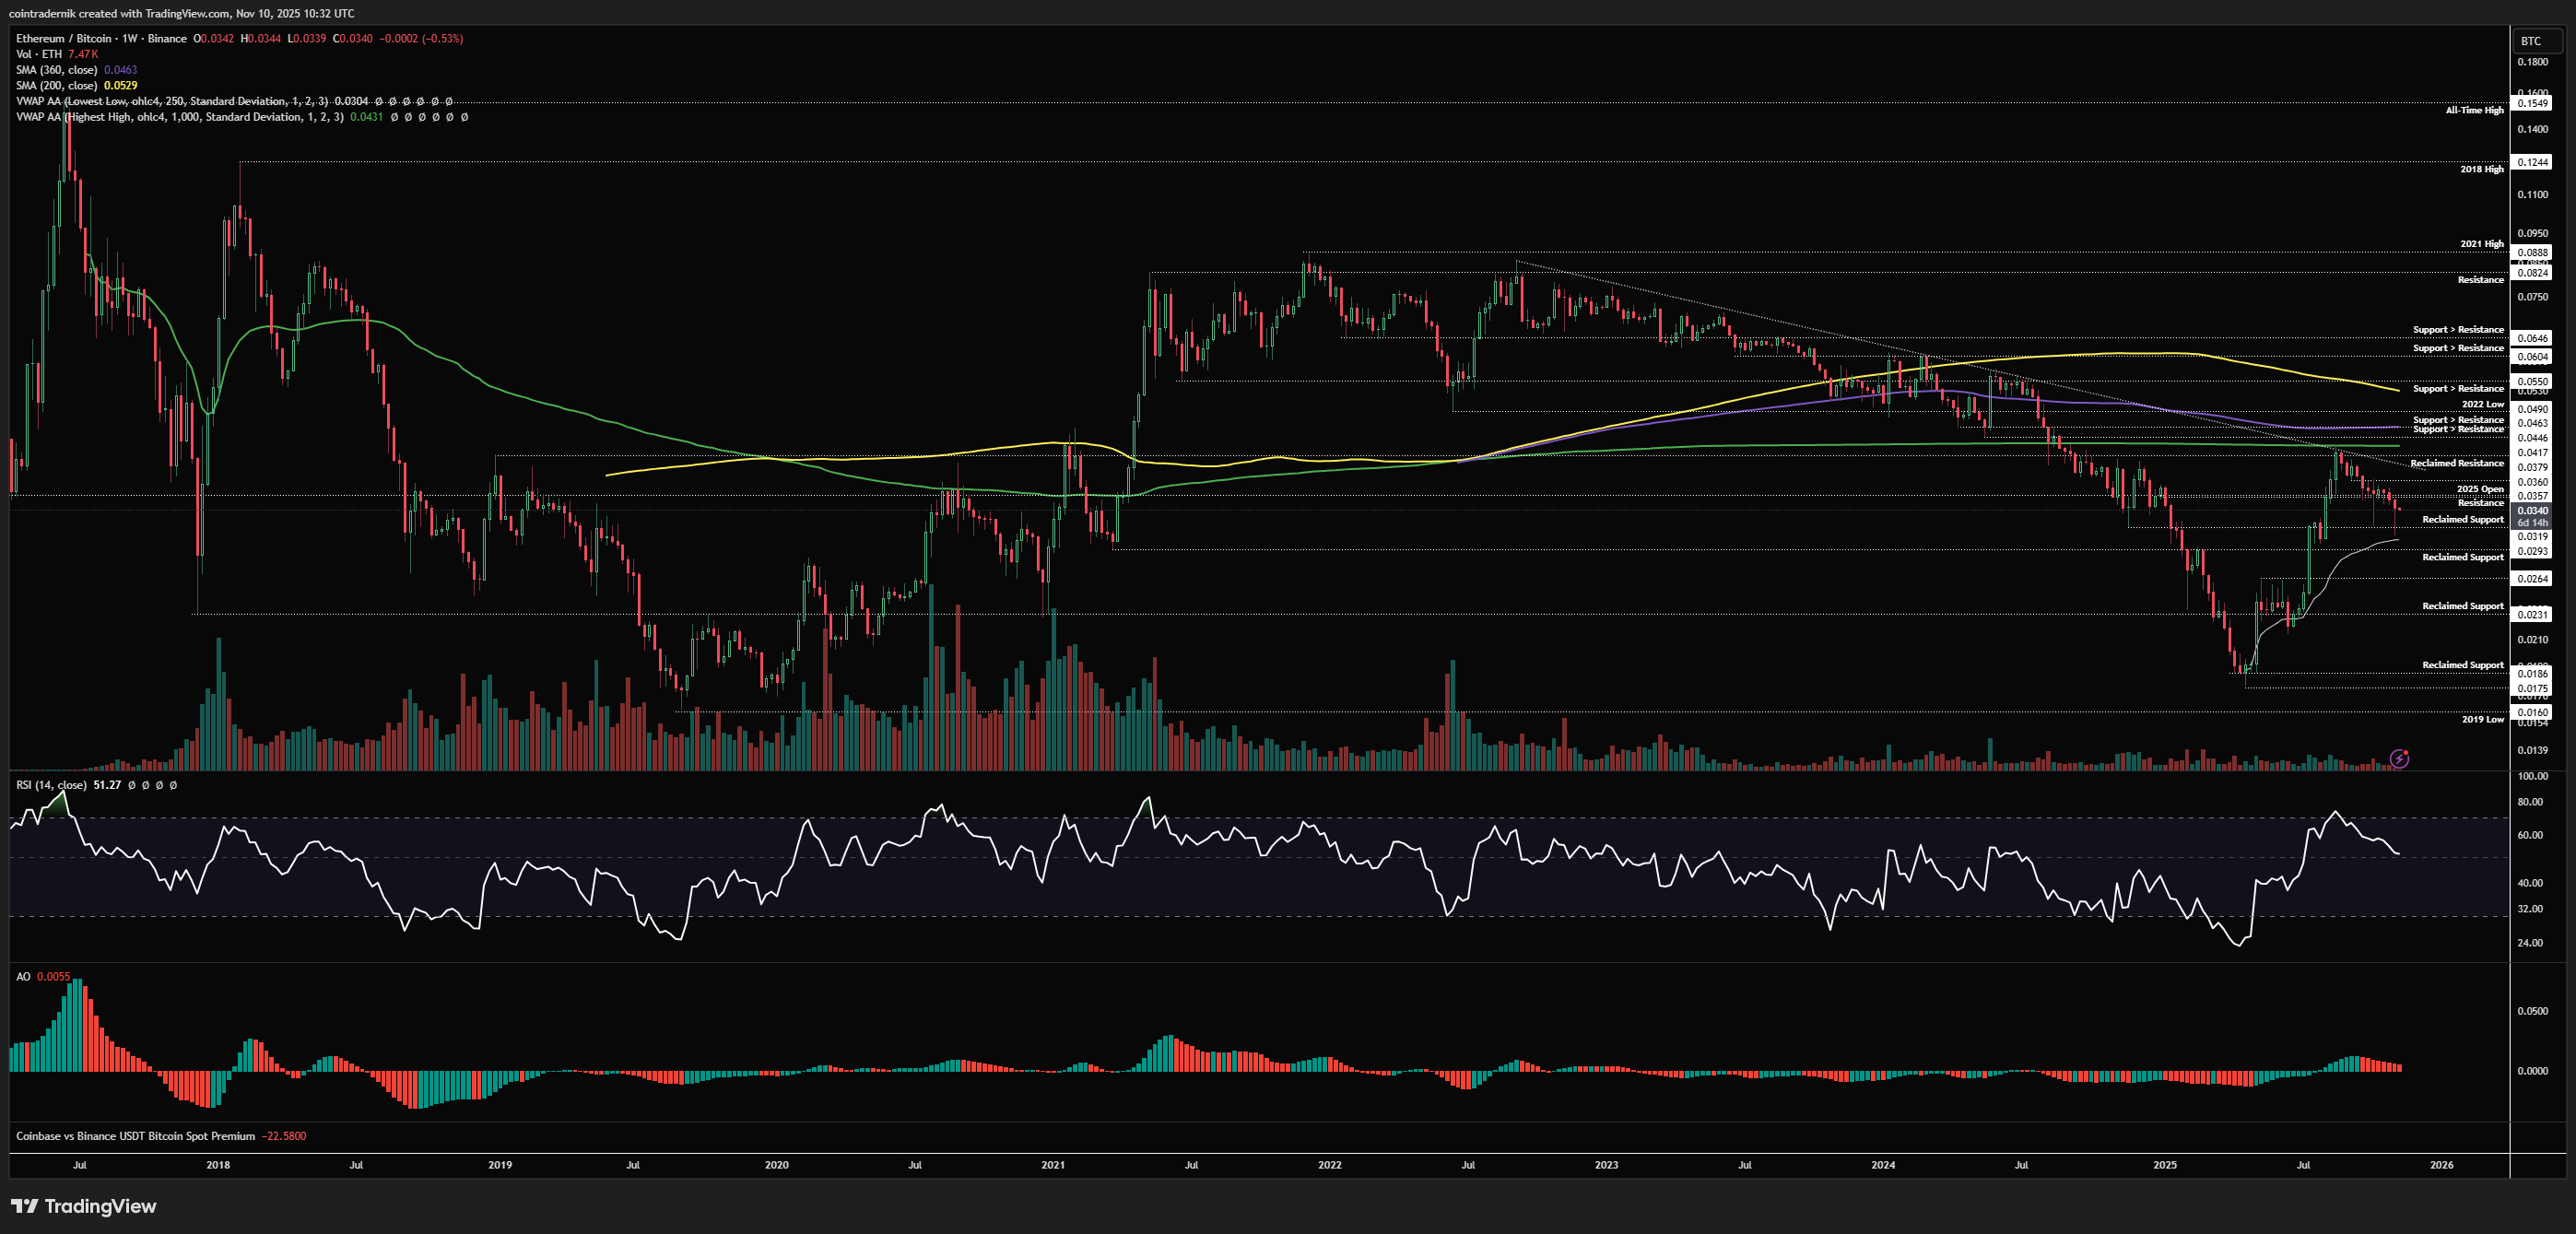The image size is (2576, 1234).
Task: Click the TradingView logo at bottom left
Action: pos(84,1206)
